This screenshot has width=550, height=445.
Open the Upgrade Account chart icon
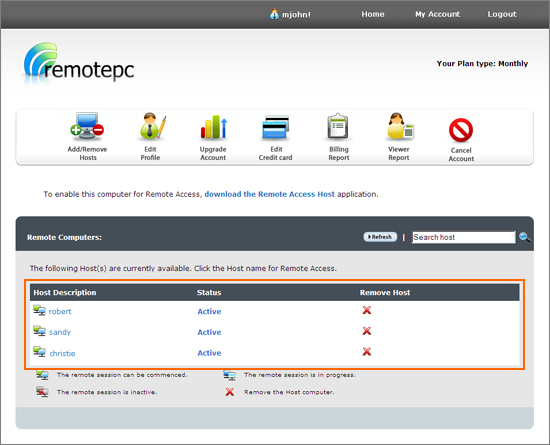214,127
